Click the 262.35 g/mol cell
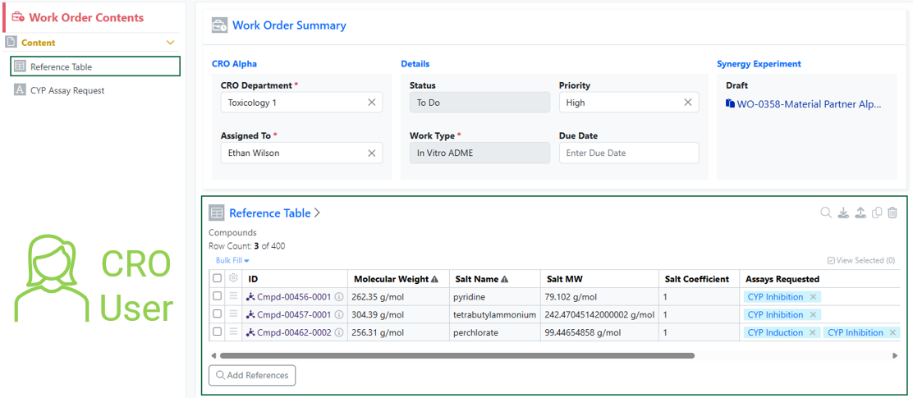The width and height of the screenshot is (913, 398). [x=398, y=297]
